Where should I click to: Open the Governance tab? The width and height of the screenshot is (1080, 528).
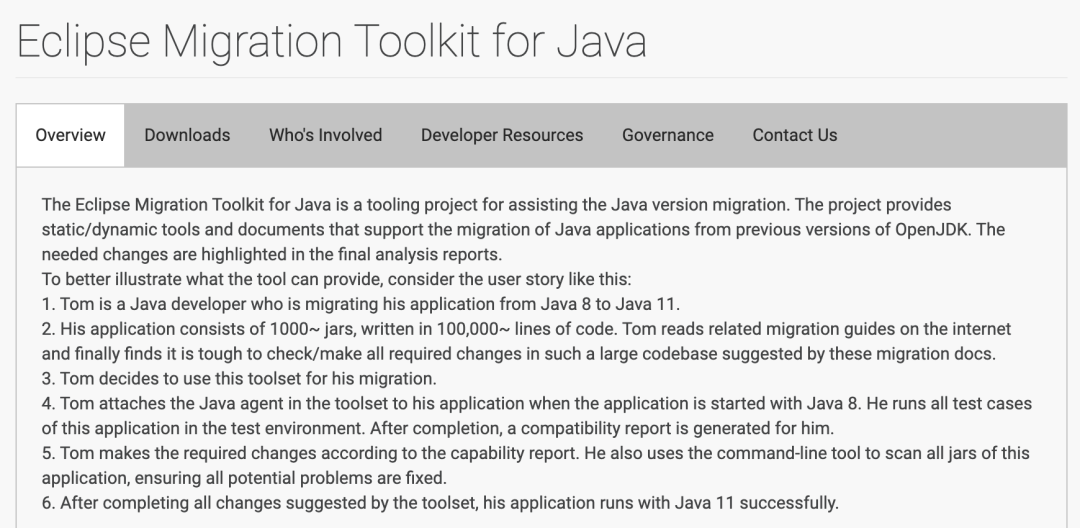(x=667, y=135)
